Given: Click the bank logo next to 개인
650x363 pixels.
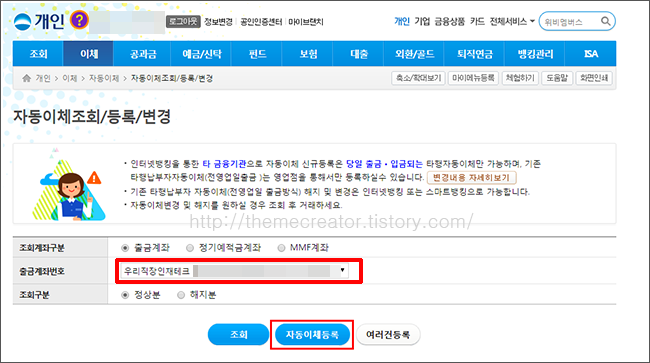Looking at the screenshot, I should [x=22, y=22].
